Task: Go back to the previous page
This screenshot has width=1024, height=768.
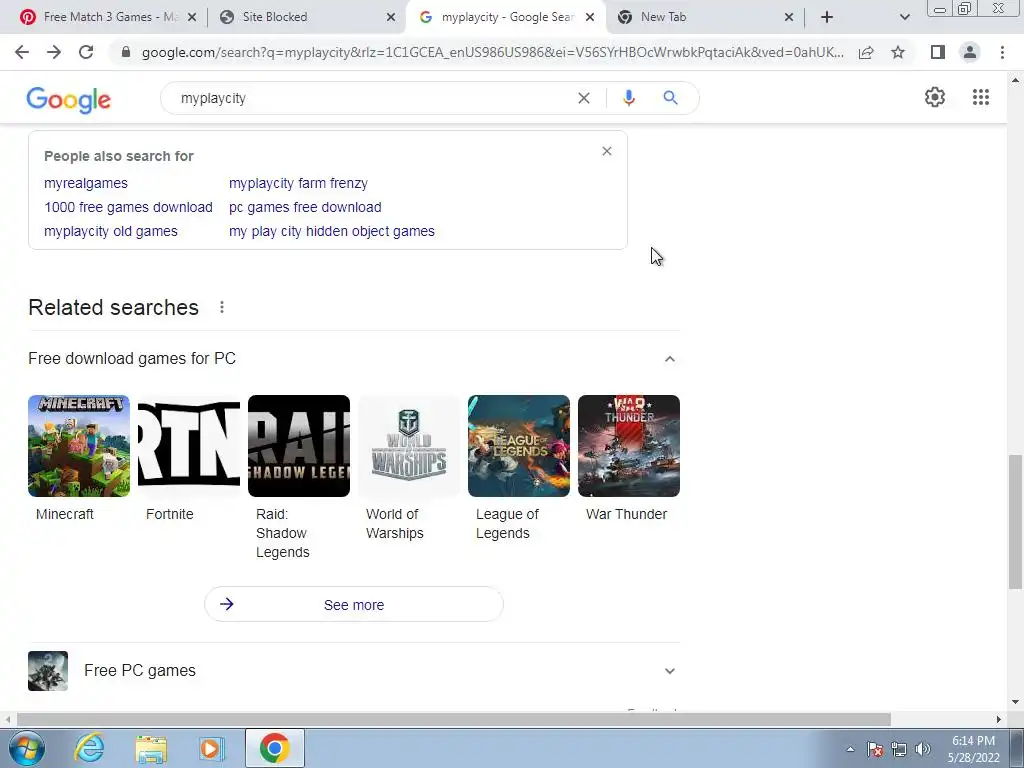Action: pos(22,52)
